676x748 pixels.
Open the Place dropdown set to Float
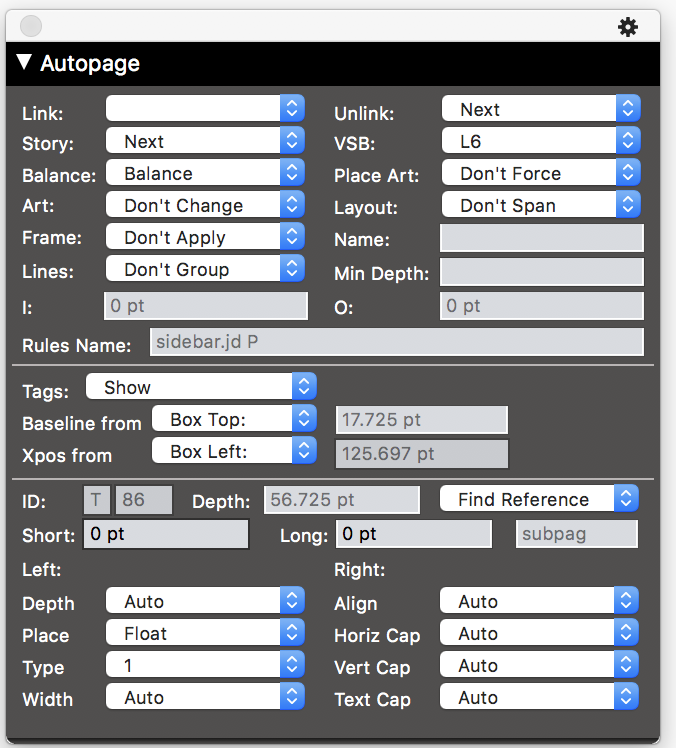pos(205,633)
